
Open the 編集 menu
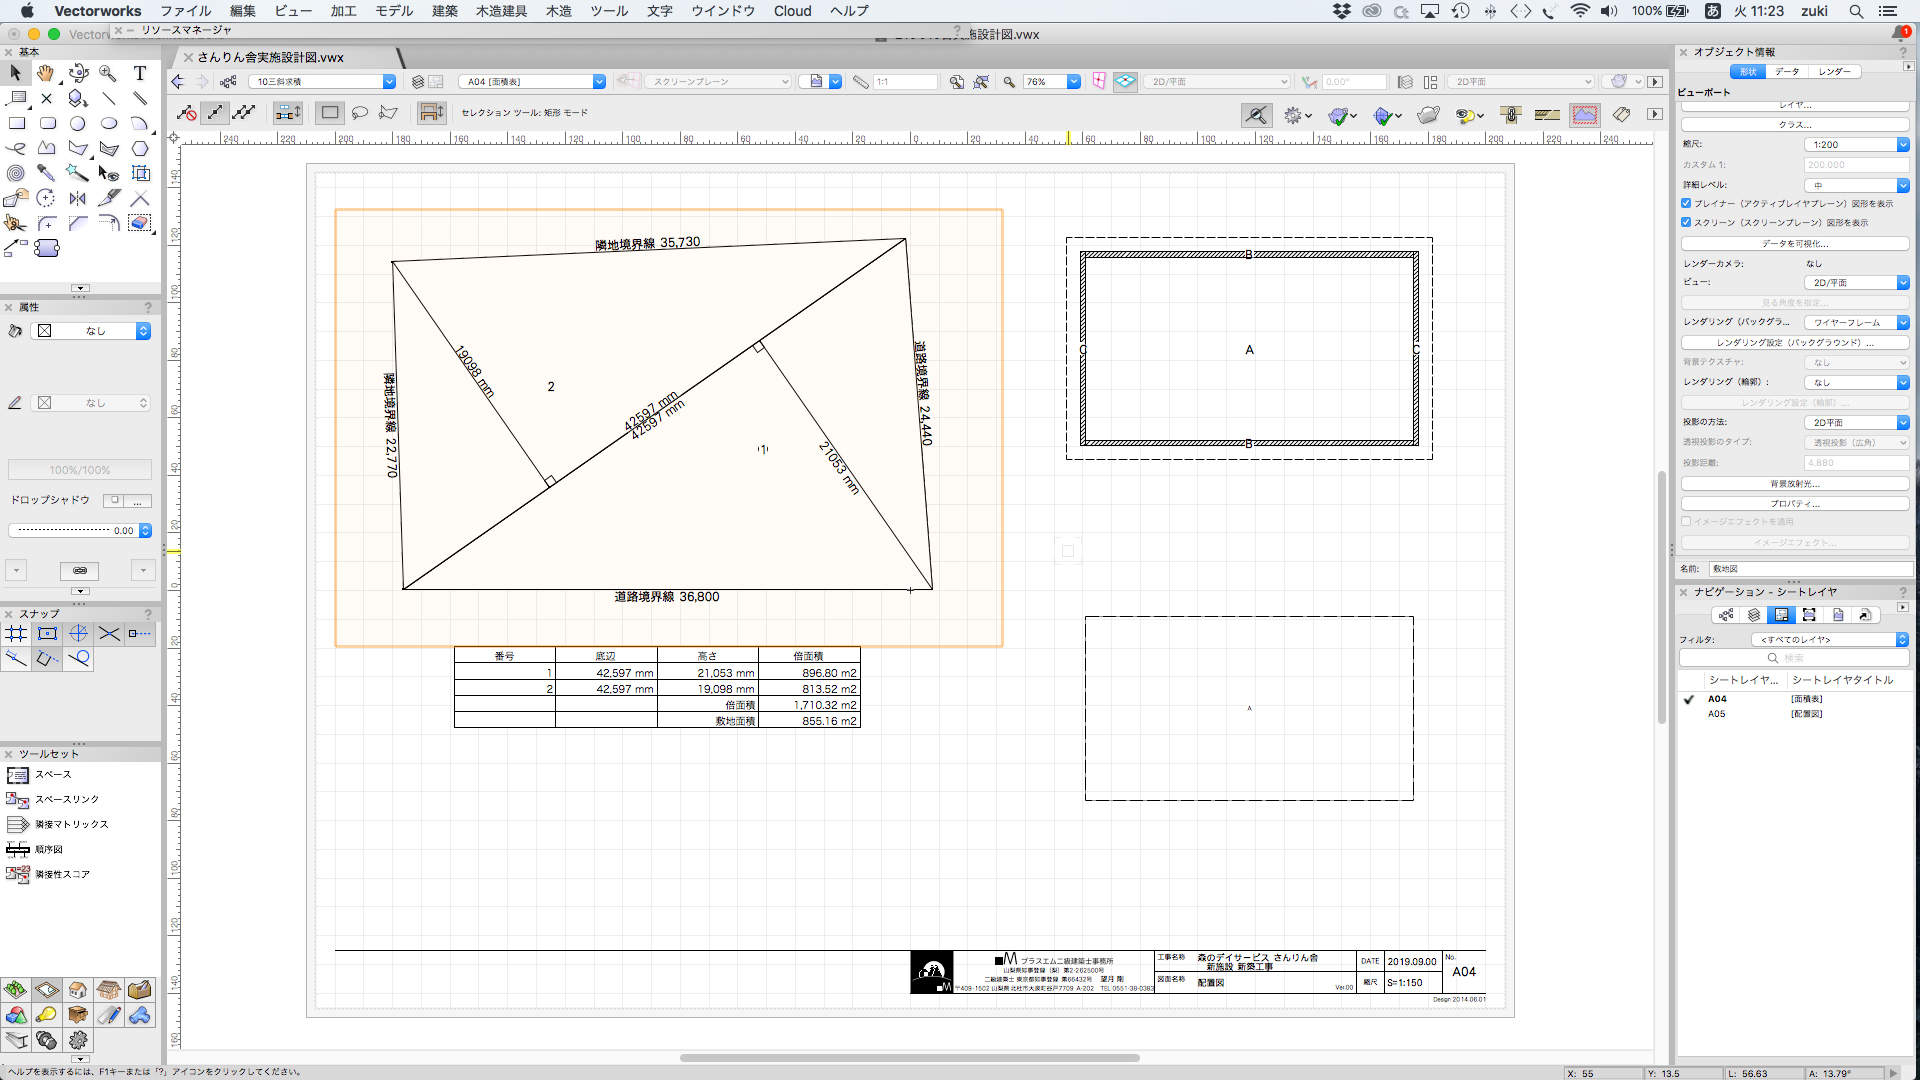click(243, 11)
